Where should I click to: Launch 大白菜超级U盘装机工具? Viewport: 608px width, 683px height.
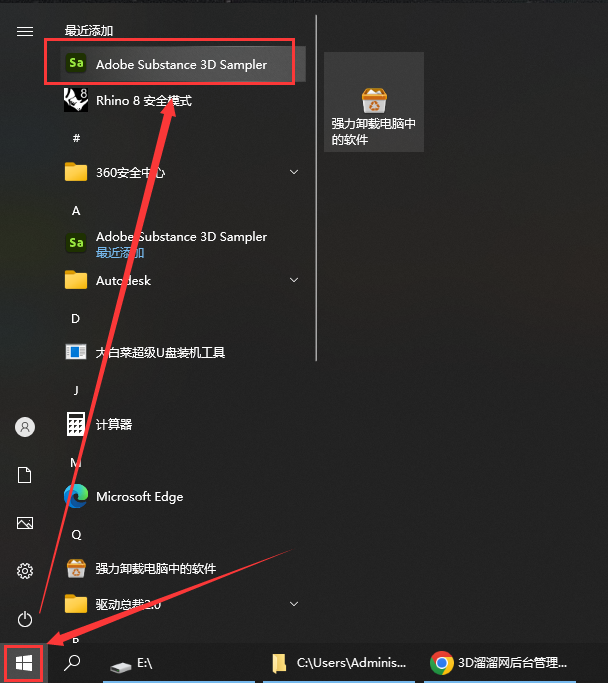pyautogui.click(x=183, y=352)
